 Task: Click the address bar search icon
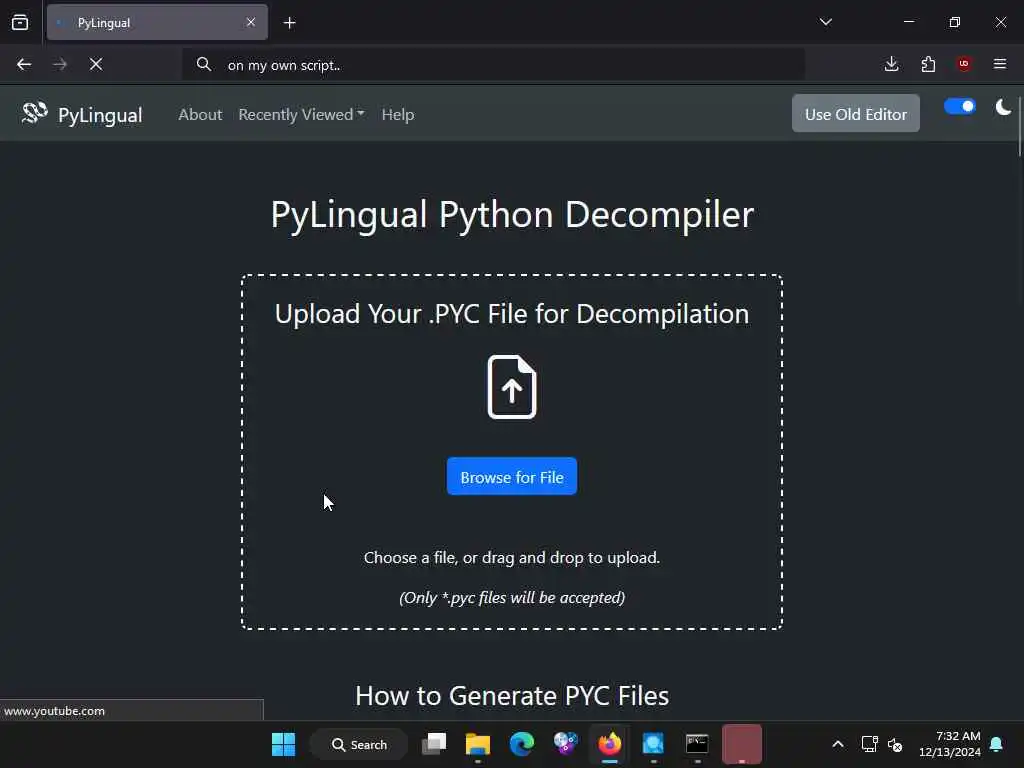click(x=204, y=64)
